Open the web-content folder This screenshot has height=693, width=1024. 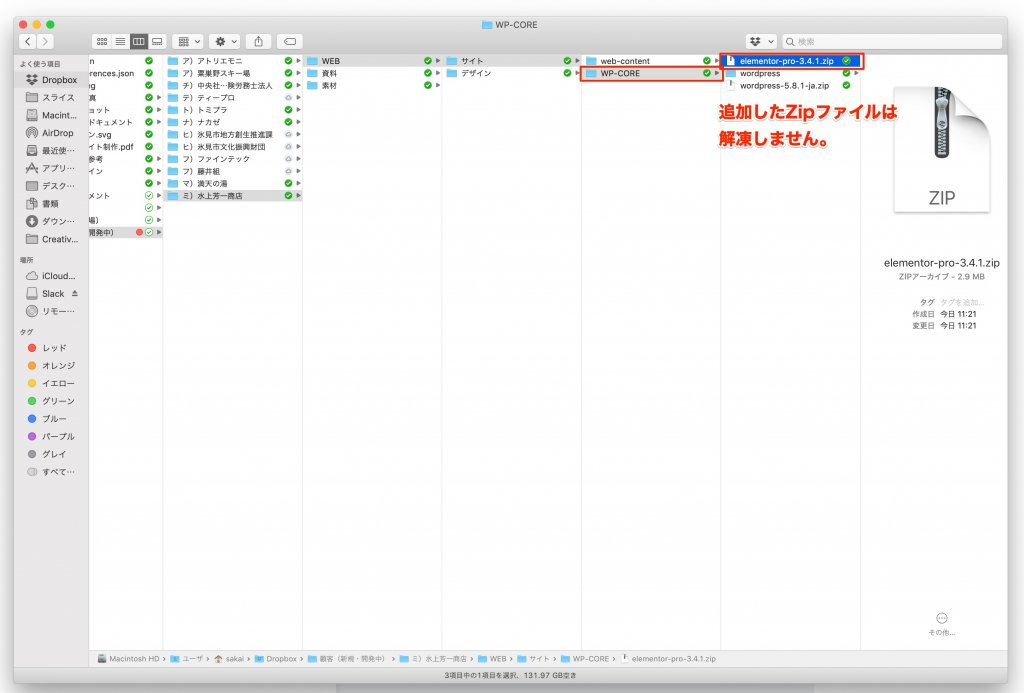[624, 61]
